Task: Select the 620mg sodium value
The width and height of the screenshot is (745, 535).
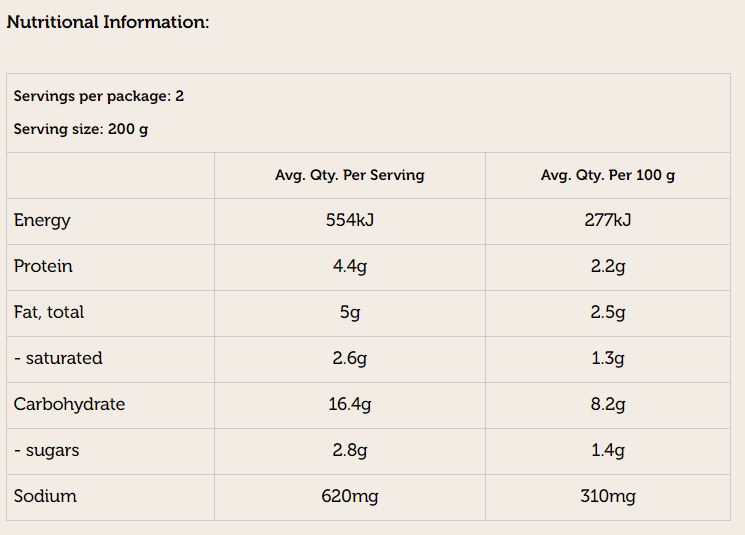Action: click(349, 496)
